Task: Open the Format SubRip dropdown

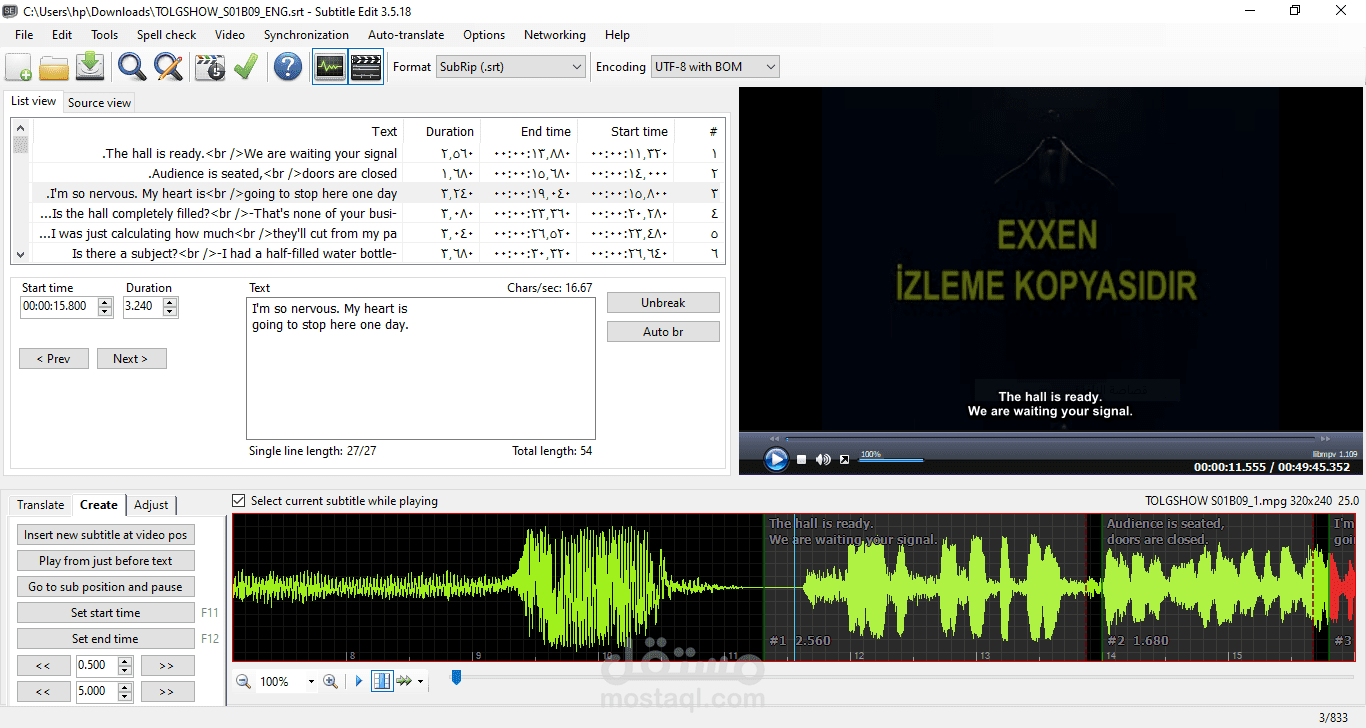Action: tap(511, 67)
